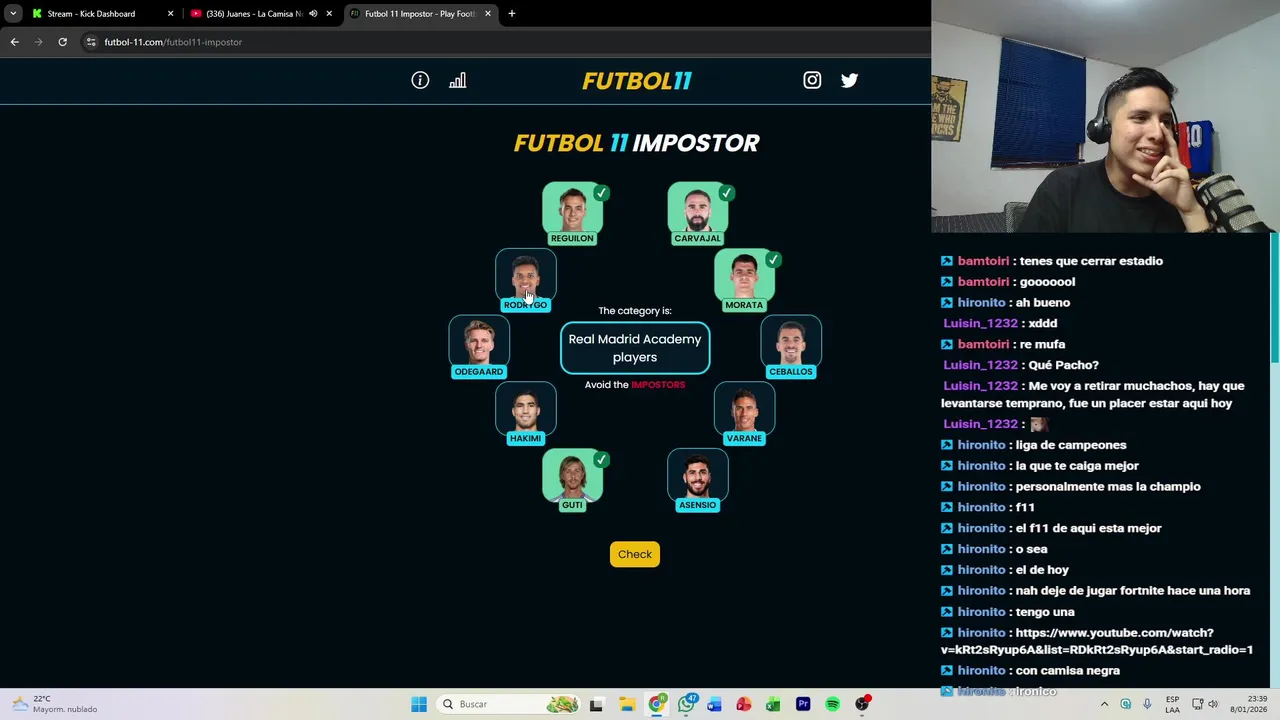Go back in browser history

tap(14, 42)
